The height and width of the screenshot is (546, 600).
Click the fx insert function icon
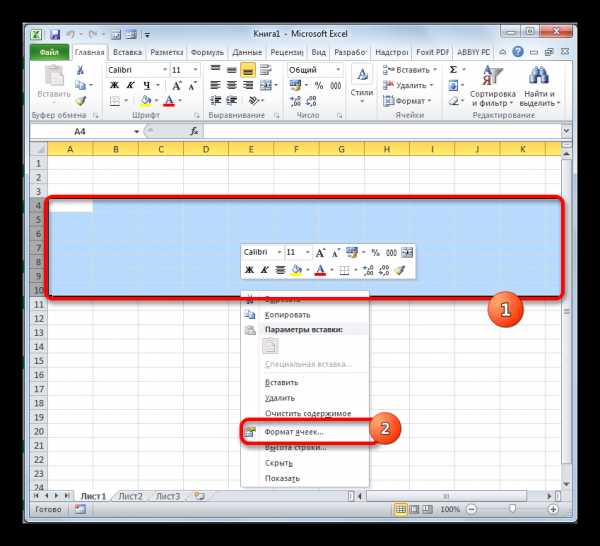pyautogui.click(x=194, y=132)
